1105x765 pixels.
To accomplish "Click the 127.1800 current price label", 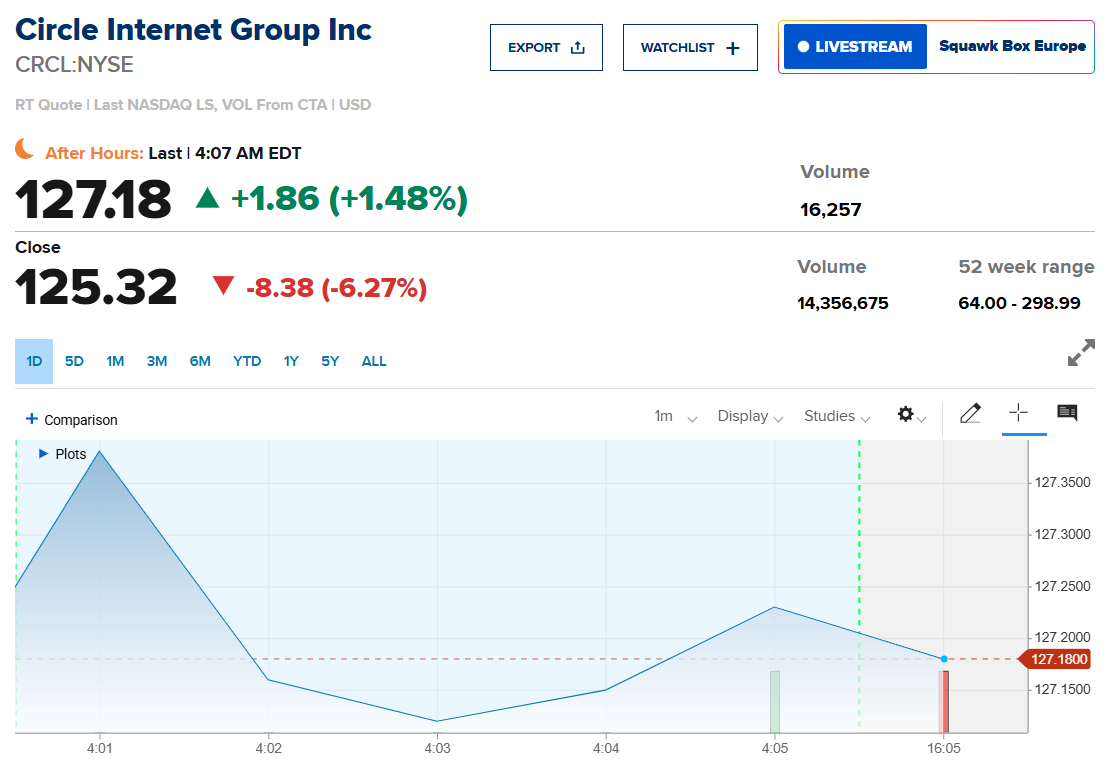I will pos(1055,659).
